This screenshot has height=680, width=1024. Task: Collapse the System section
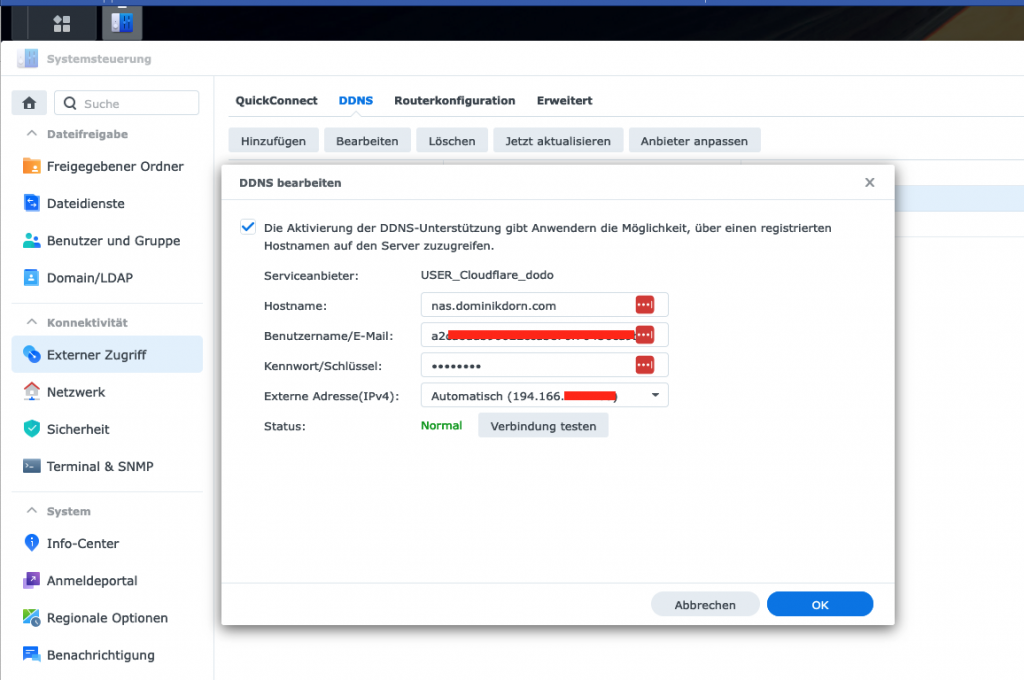coord(29,511)
